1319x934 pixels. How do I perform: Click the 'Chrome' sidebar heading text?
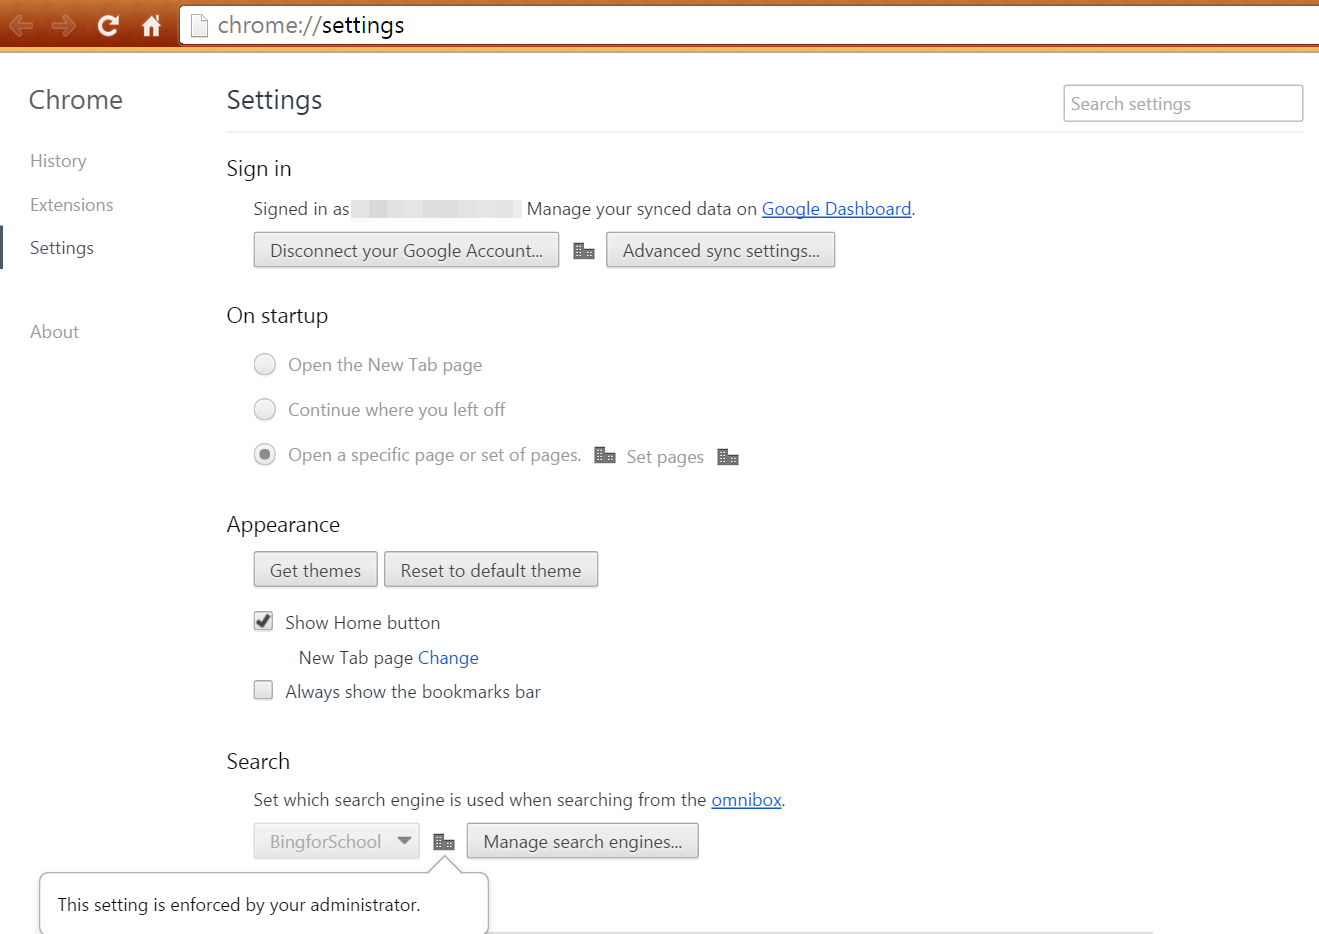pyautogui.click(x=76, y=100)
